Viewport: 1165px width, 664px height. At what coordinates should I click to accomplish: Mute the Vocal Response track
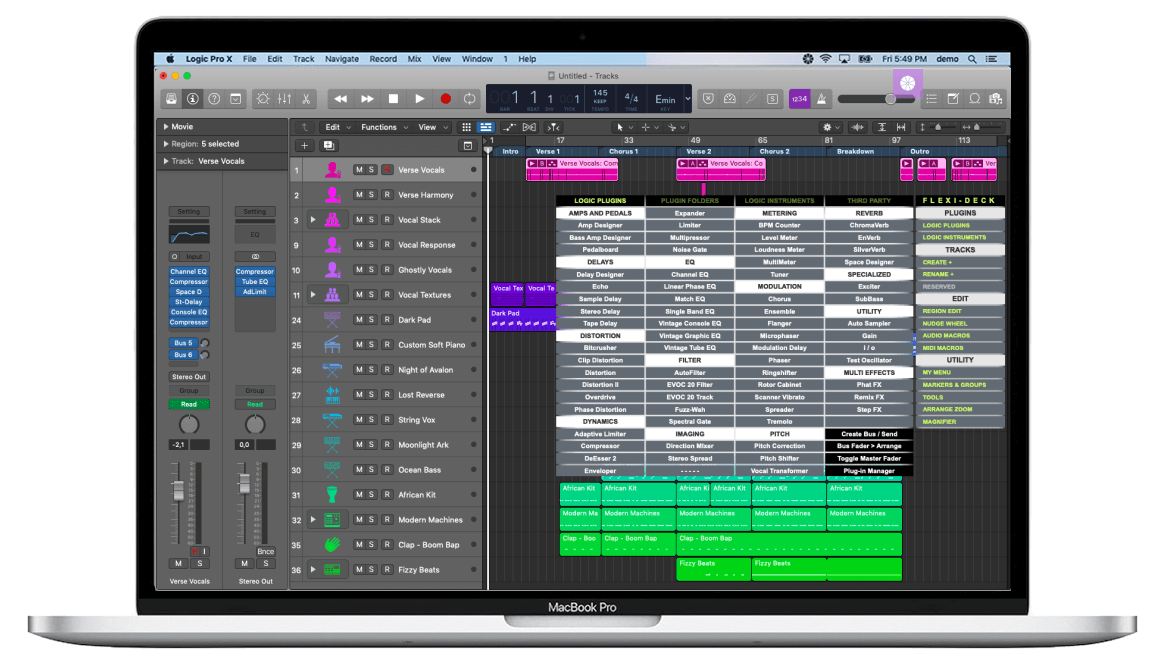pos(358,245)
